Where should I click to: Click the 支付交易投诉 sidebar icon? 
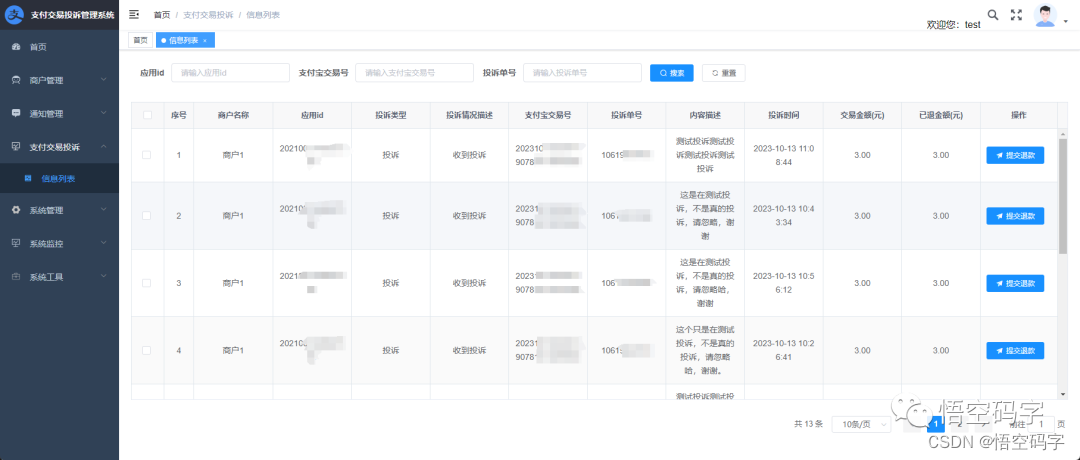pyautogui.click(x=16, y=147)
